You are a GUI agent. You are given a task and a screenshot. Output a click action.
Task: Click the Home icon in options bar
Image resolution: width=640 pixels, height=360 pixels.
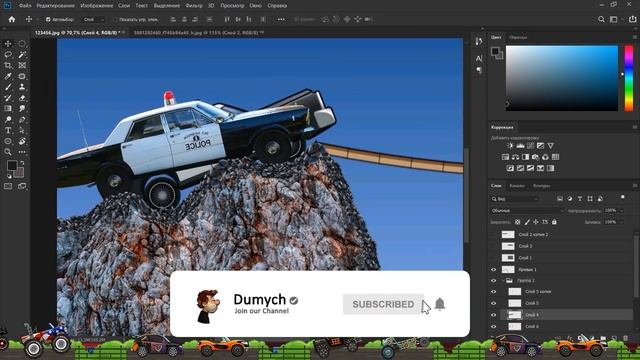click(12, 19)
